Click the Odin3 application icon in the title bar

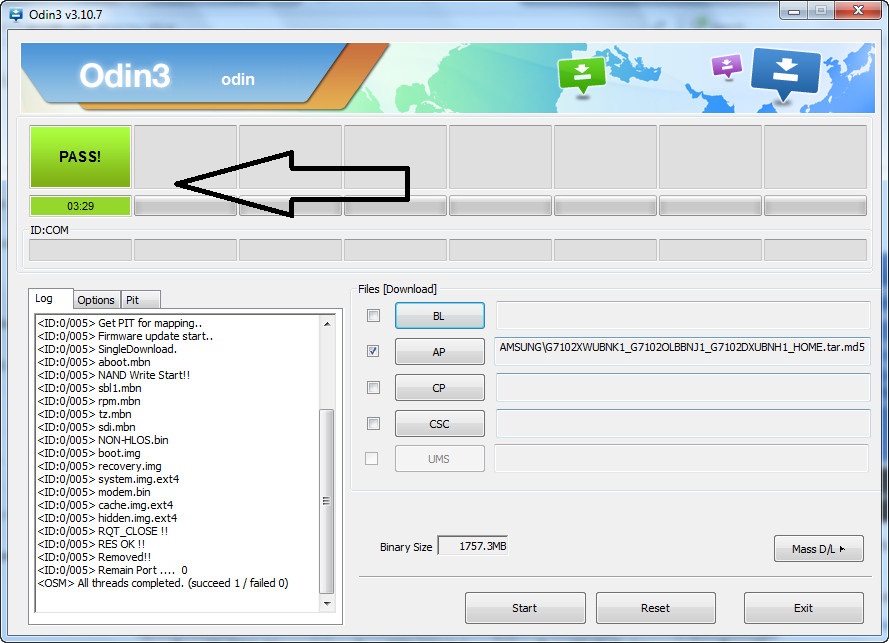14,13
